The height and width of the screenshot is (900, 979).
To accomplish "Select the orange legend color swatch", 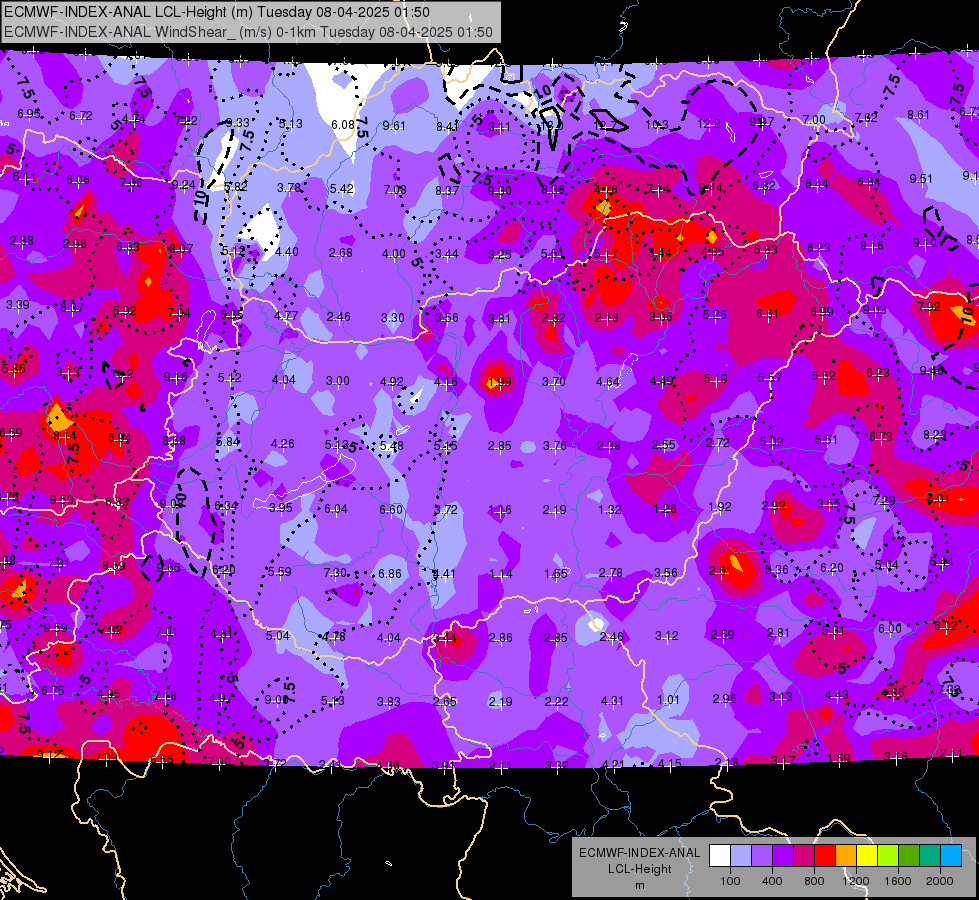I will (846, 855).
